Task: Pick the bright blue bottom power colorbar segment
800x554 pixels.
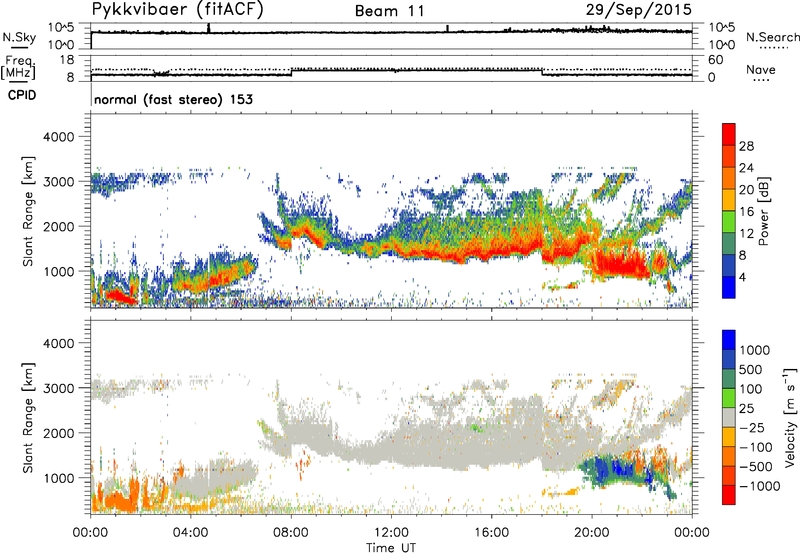Action: [729, 288]
